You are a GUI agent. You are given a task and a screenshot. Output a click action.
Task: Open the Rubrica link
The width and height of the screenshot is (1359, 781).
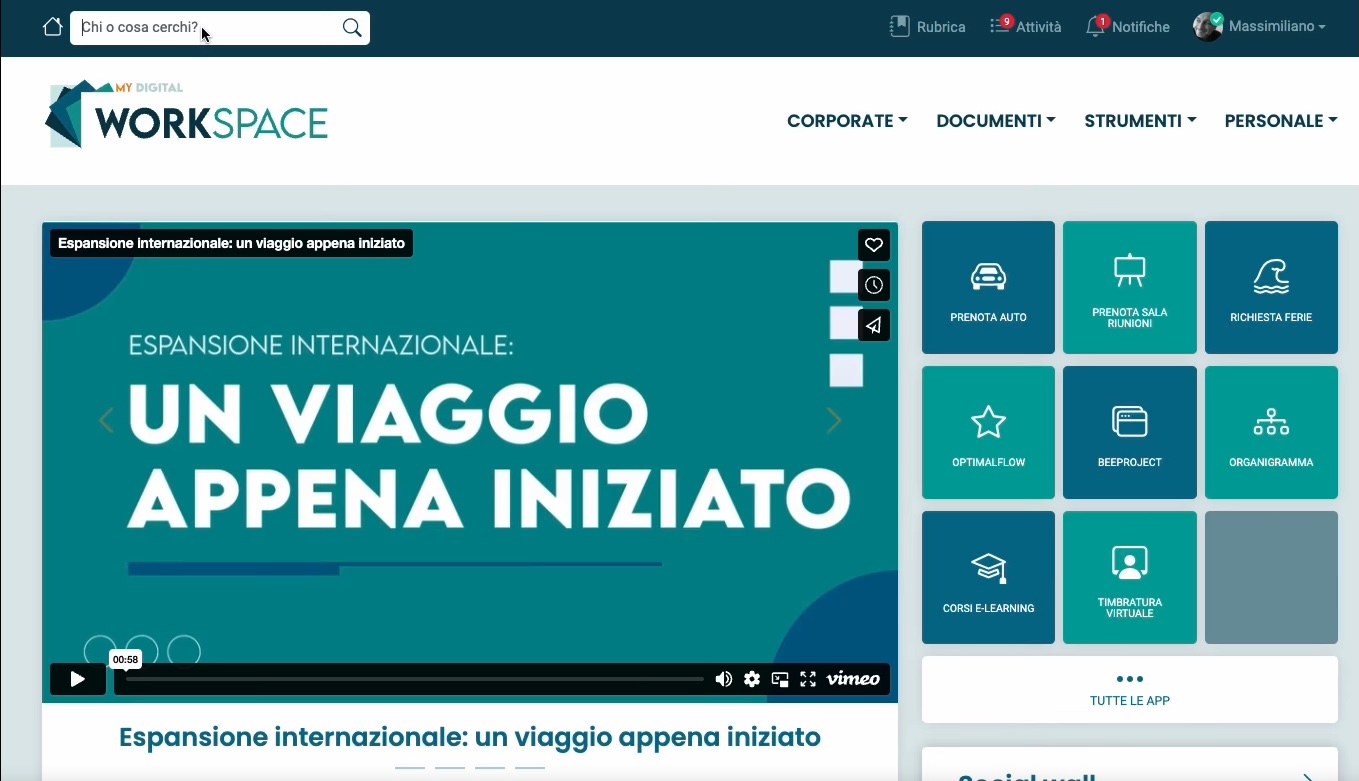tap(928, 27)
